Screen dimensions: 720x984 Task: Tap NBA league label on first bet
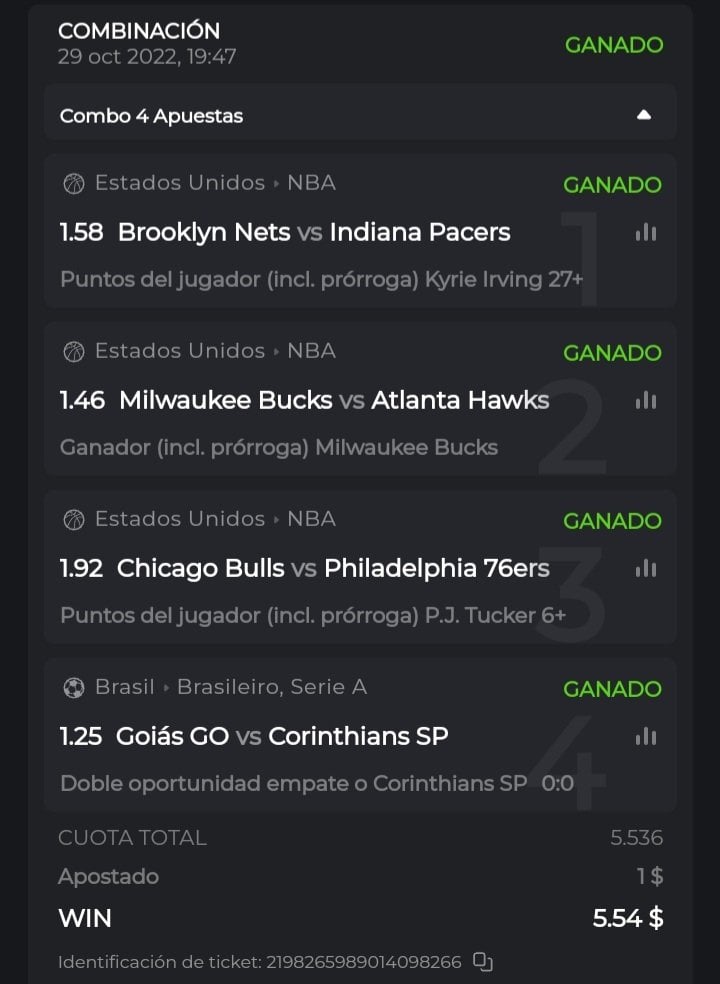click(311, 183)
